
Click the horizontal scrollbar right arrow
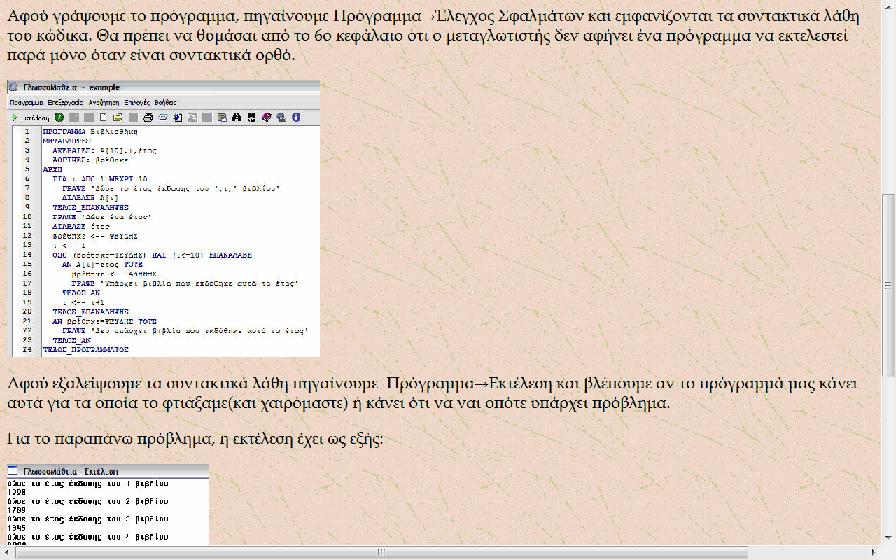pyautogui.click(x=873, y=552)
